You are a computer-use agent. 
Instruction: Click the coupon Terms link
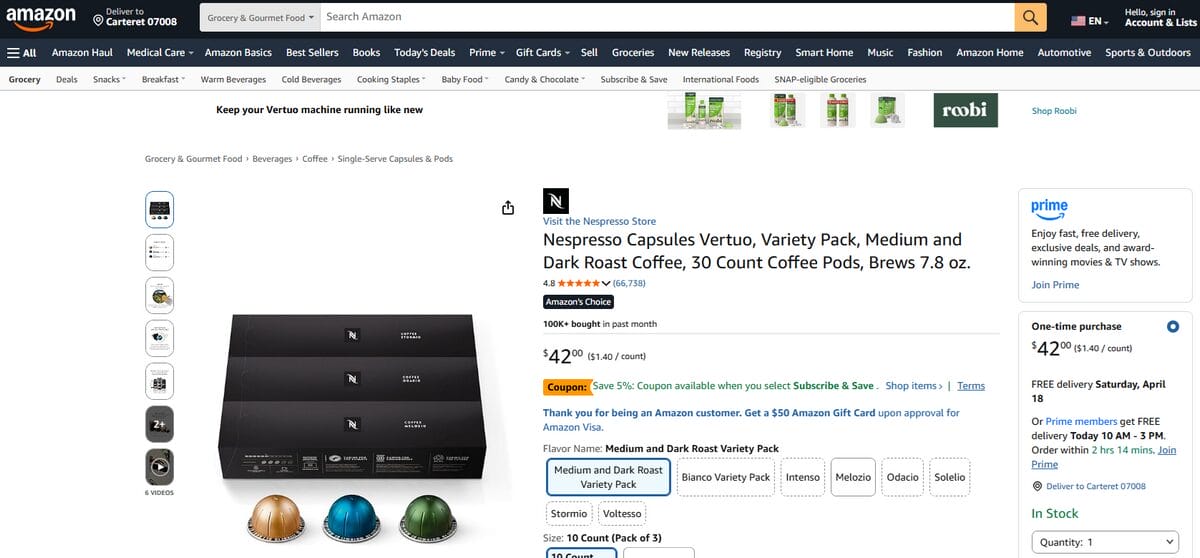tap(971, 385)
